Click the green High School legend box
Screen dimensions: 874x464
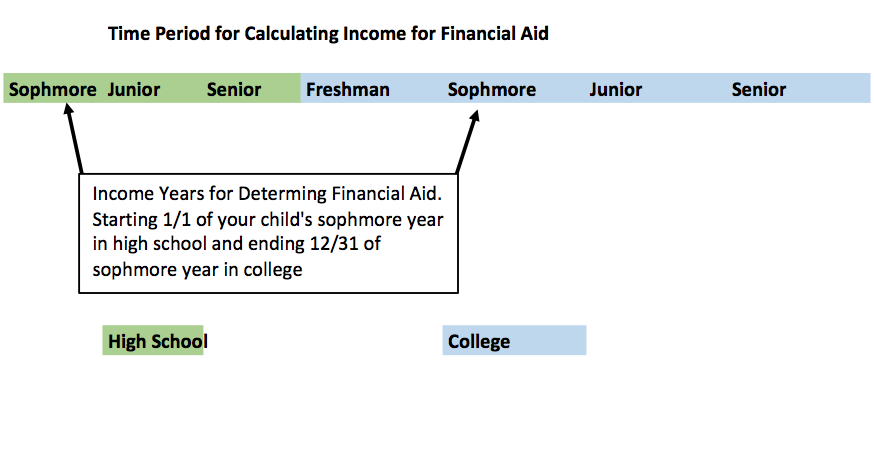click(x=153, y=340)
